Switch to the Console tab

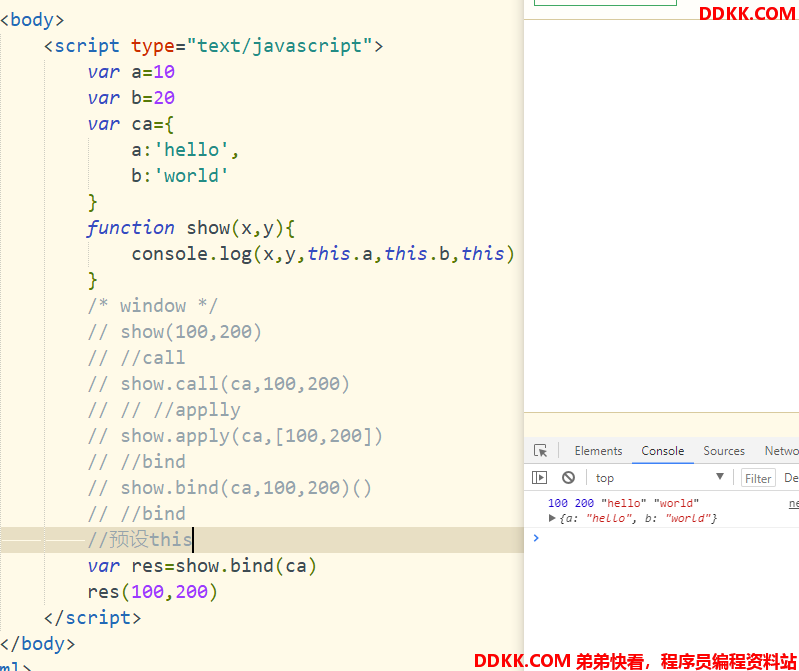[662, 451]
